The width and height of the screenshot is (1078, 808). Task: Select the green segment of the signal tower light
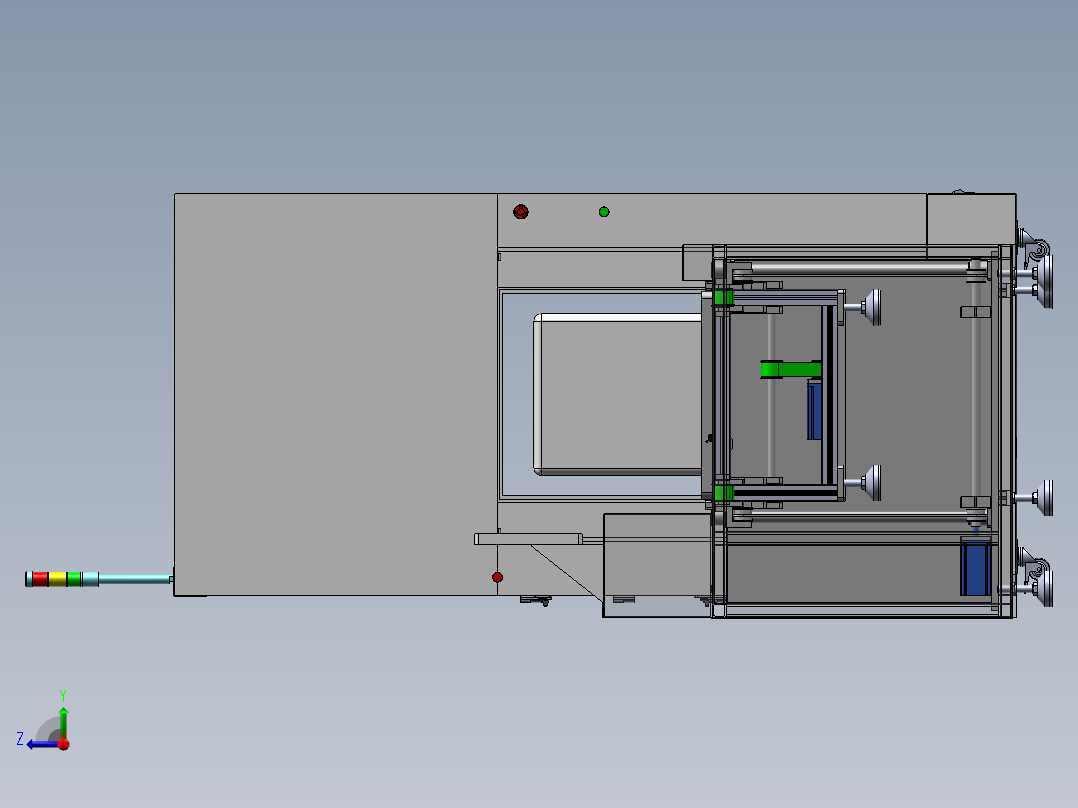74,579
